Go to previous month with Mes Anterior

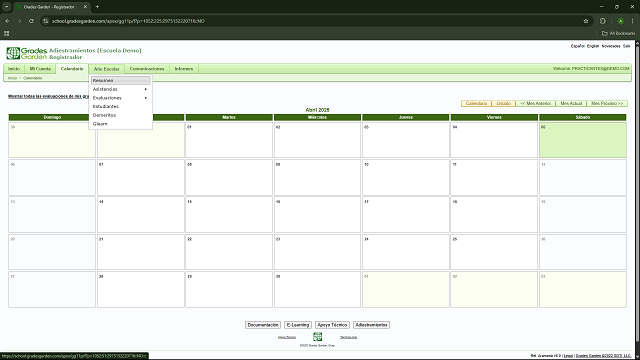[536, 103]
